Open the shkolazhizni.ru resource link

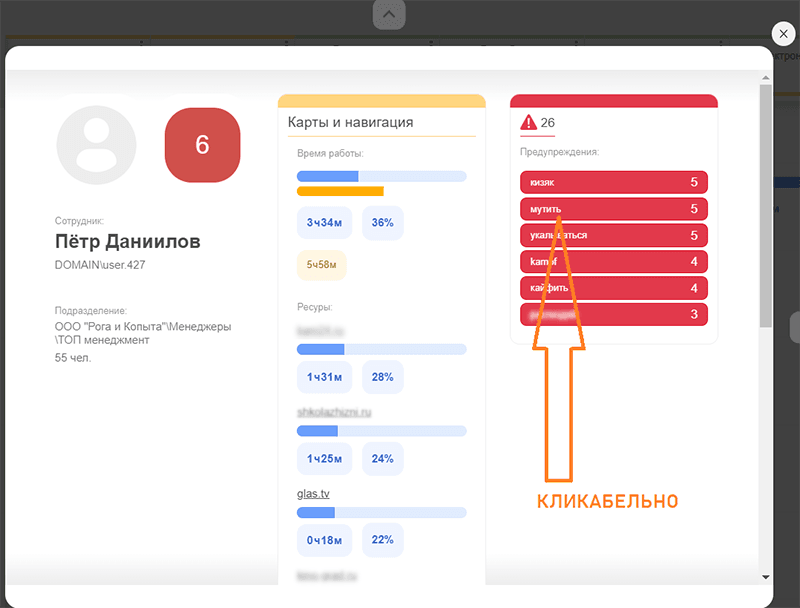point(332,413)
